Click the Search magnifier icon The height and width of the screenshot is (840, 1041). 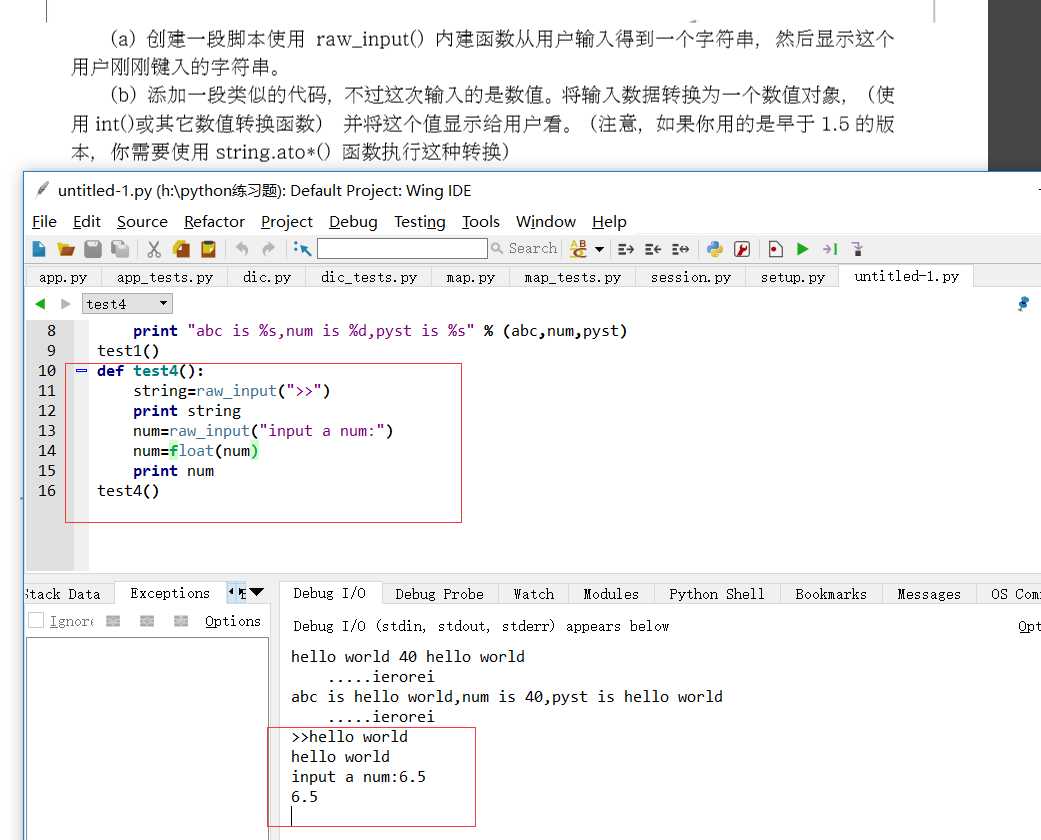pos(497,248)
